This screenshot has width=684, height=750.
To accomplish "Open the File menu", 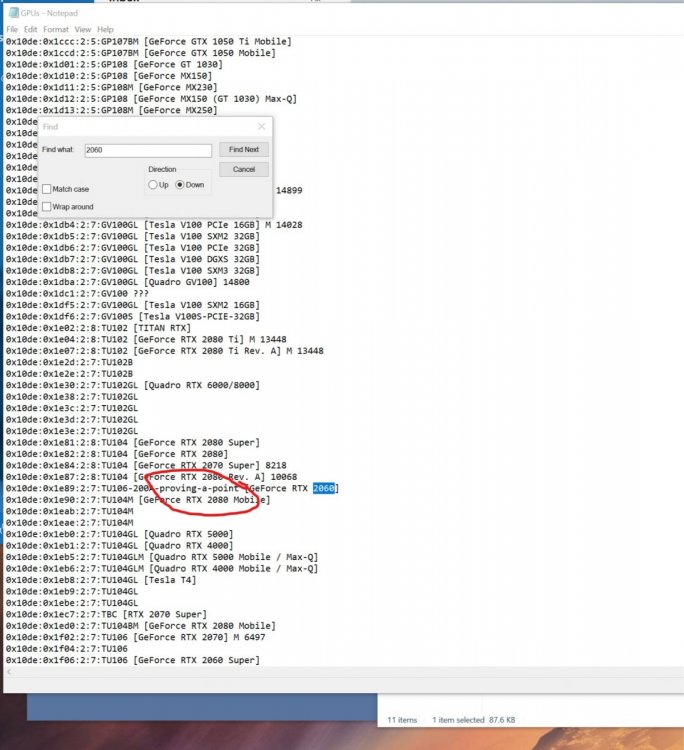I will coord(13,30).
